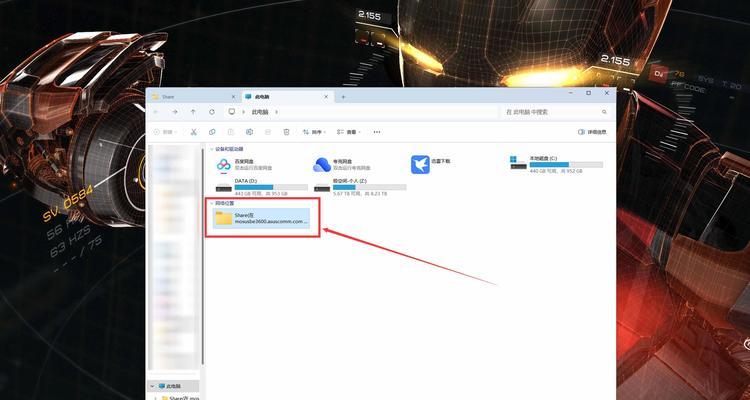
Task: Close the Share tab
Action: tap(233, 97)
